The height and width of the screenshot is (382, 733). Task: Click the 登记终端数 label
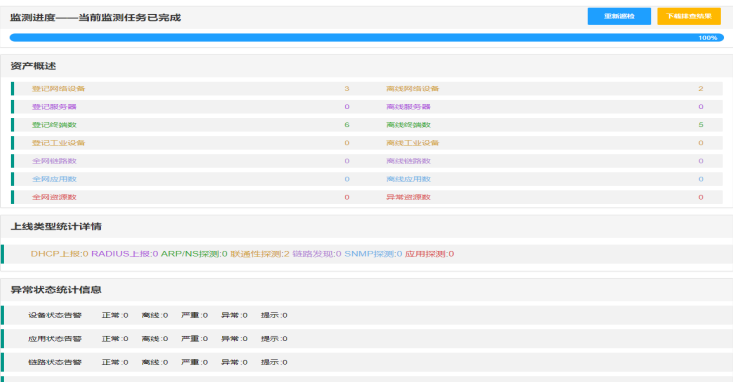54,125
